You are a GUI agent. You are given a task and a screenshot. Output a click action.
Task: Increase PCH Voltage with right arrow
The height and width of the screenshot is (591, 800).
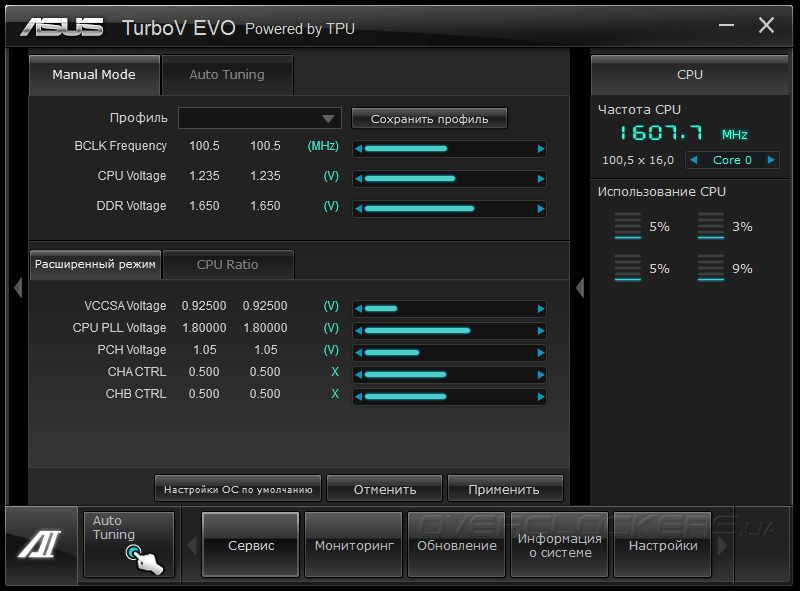541,353
